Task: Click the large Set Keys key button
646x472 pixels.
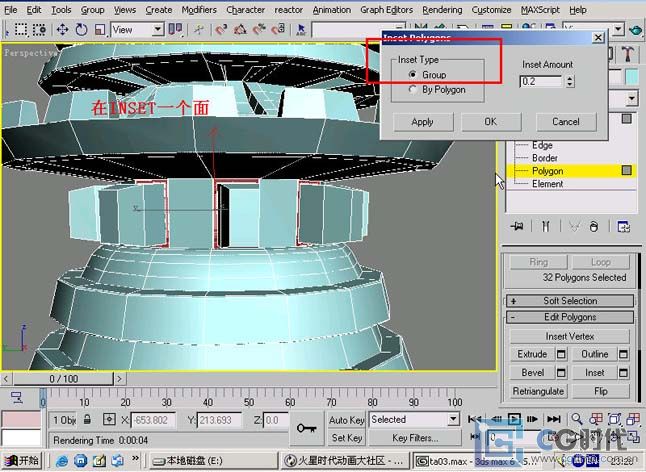Action: click(x=307, y=429)
